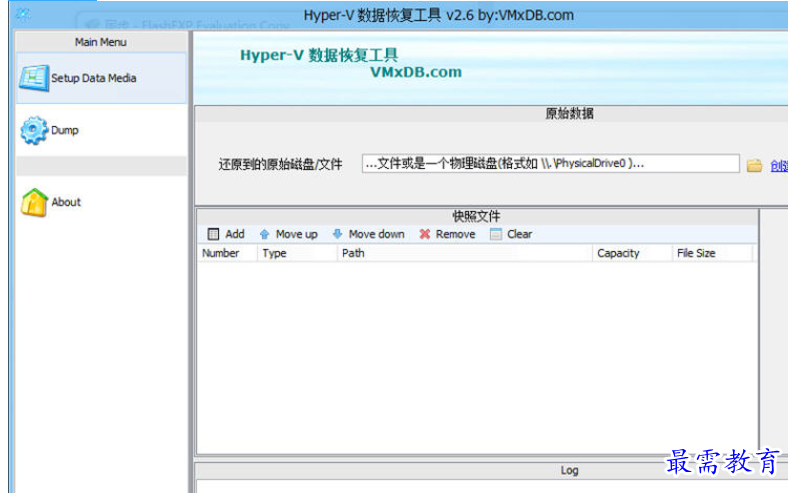The width and height of the screenshot is (788, 493).
Task: Click the Clear toolbar label
Action: click(519, 234)
